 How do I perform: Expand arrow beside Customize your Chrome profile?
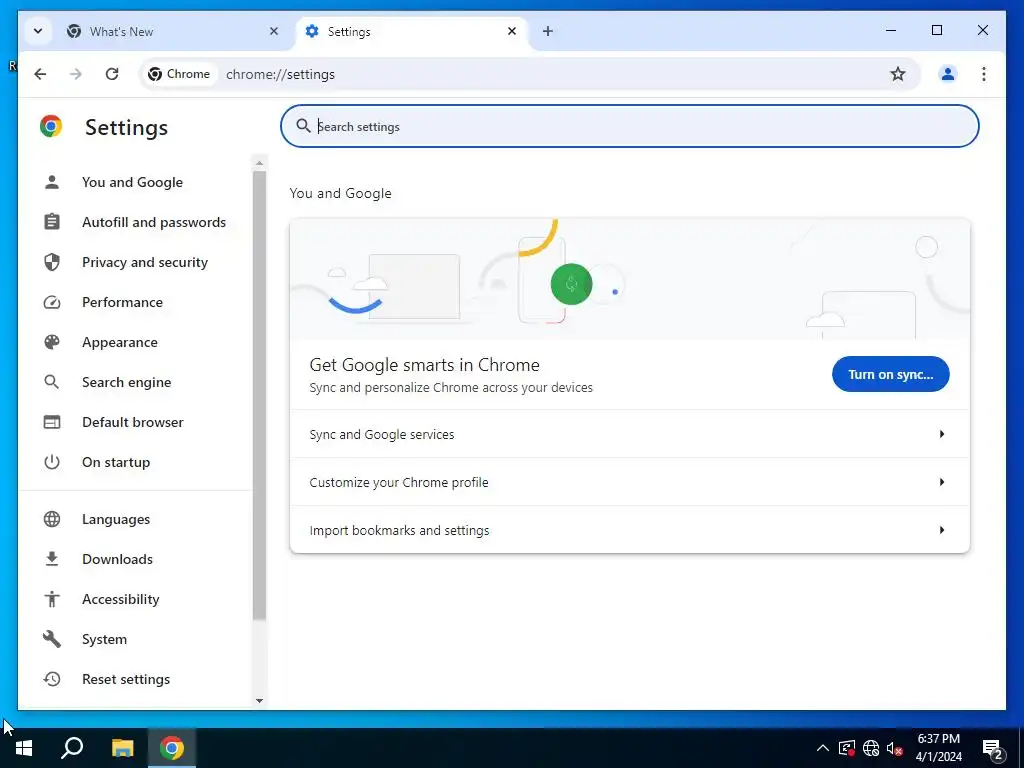(x=942, y=482)
